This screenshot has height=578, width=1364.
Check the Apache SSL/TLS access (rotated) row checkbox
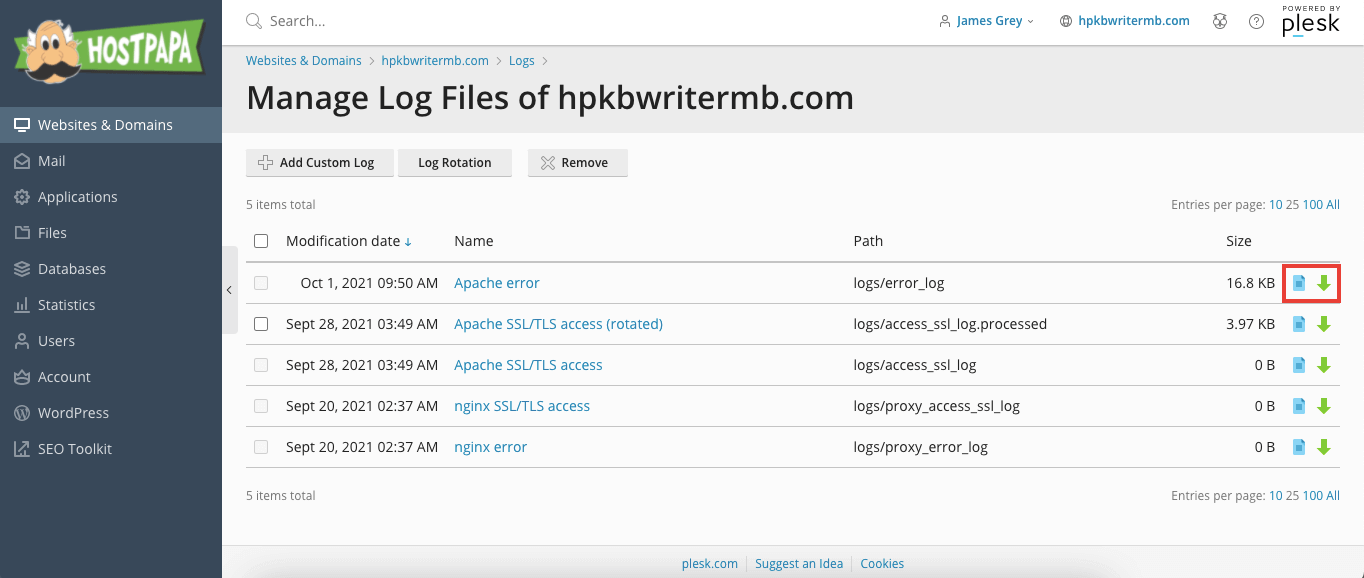pyautogui.click(x=261, y=324)
